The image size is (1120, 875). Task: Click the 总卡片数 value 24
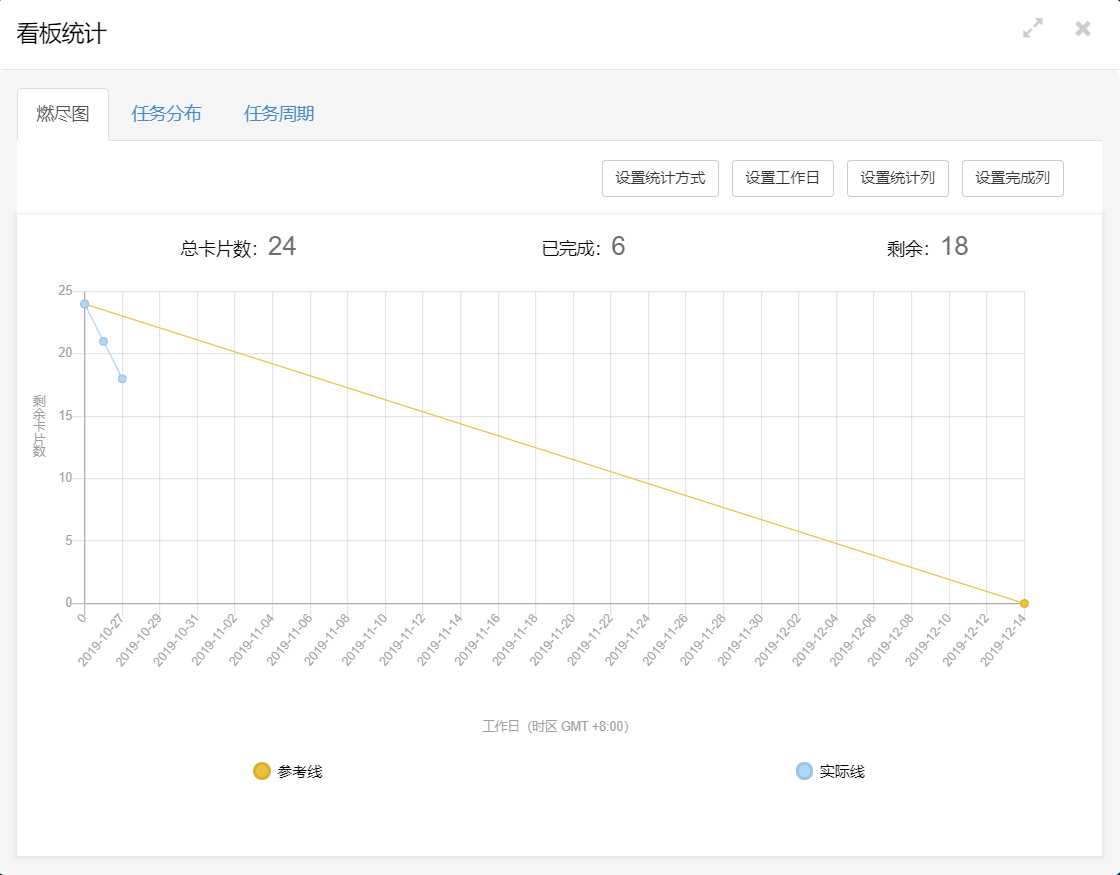[282, 247]
